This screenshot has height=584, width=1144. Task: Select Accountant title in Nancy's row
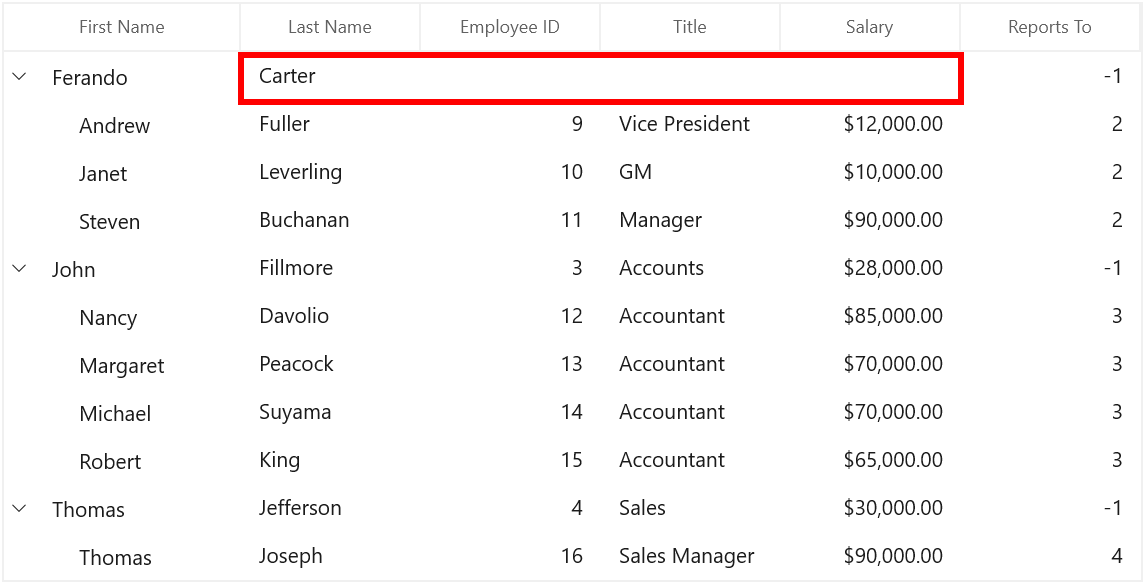pos(672,316)
